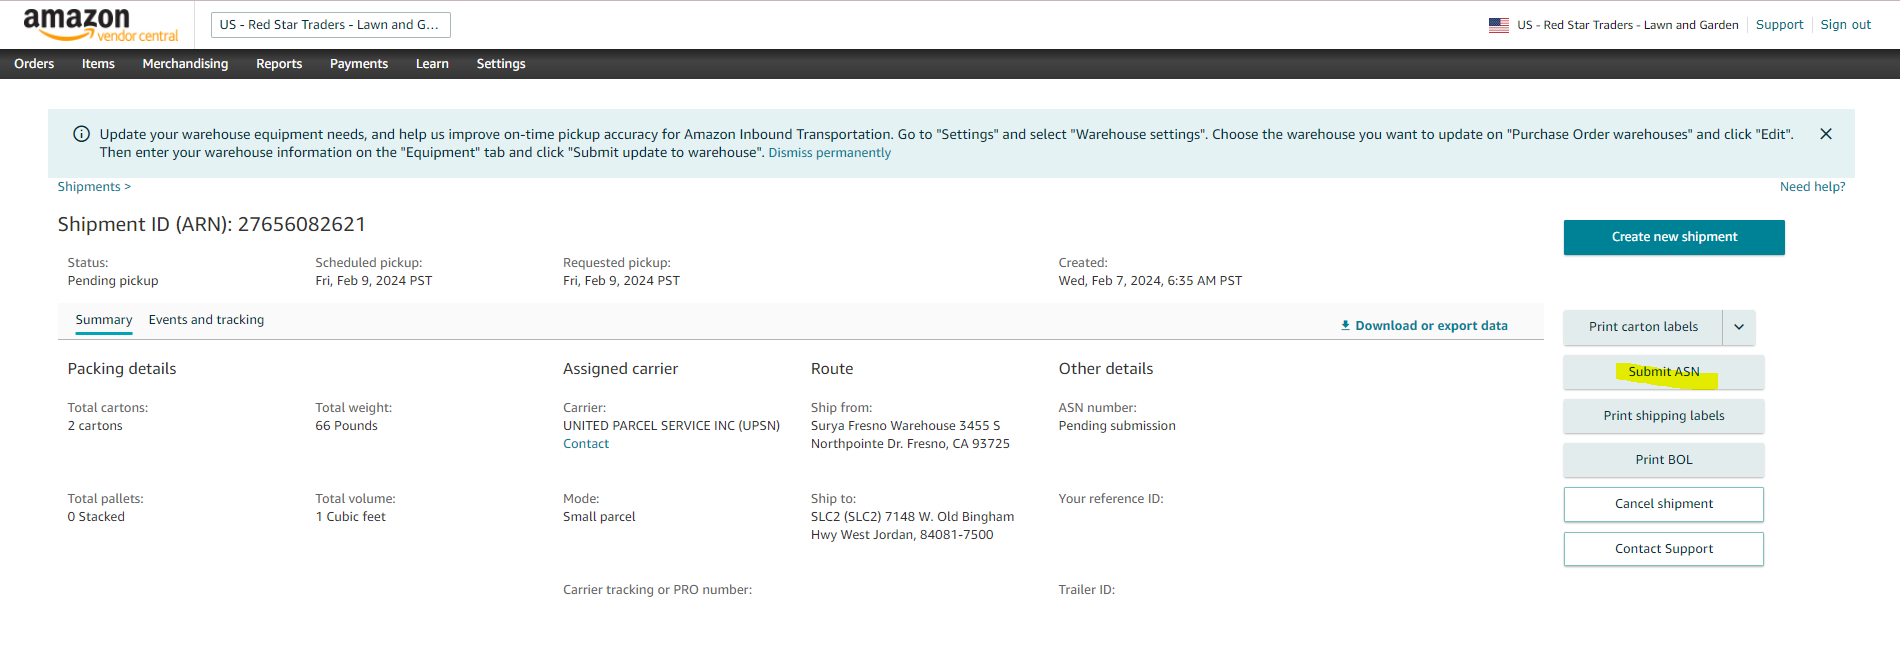Click Print shipping labels button
Screen dimensions: 1900x650
1664,416
